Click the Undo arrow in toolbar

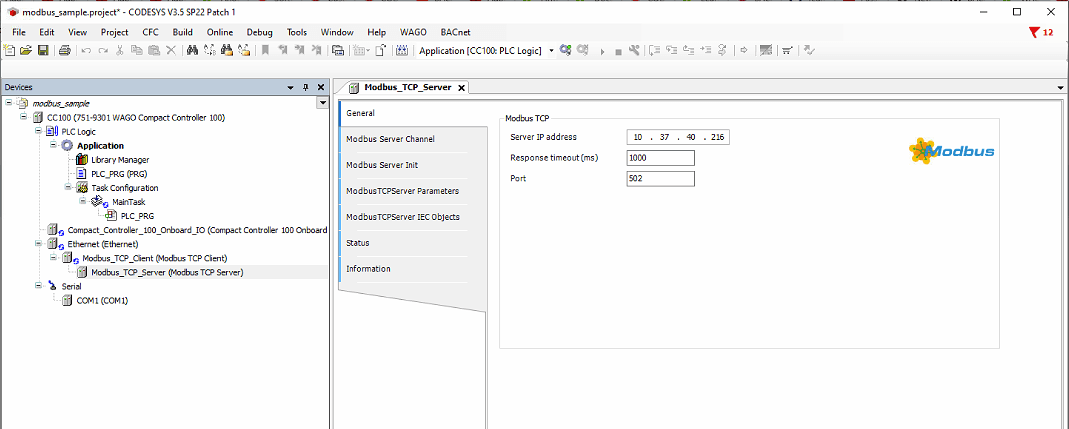coord(86,50)
